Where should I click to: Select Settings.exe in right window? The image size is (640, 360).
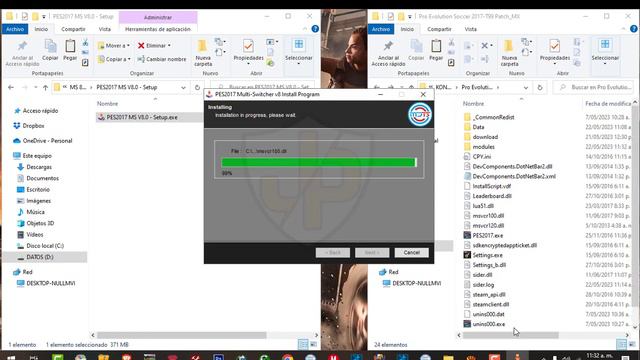(x=487, y=255)
